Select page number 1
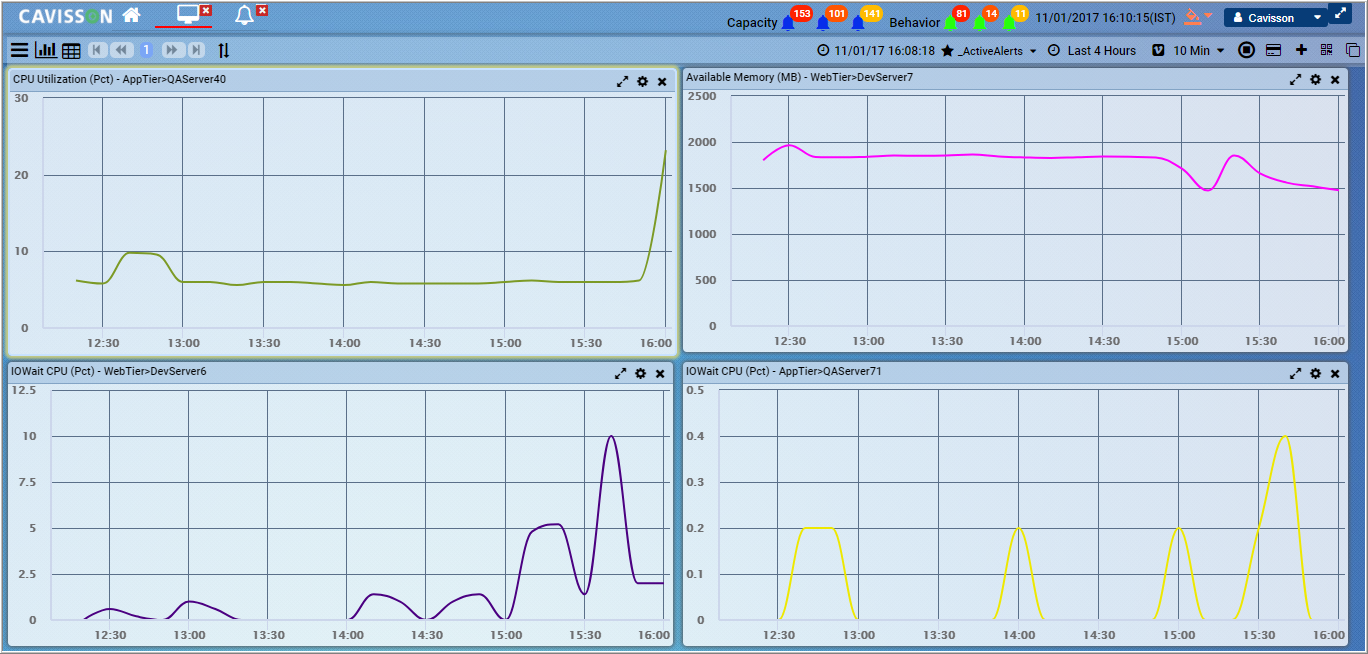This screenshot has height=654, width=1368. (x=146, y=50)
